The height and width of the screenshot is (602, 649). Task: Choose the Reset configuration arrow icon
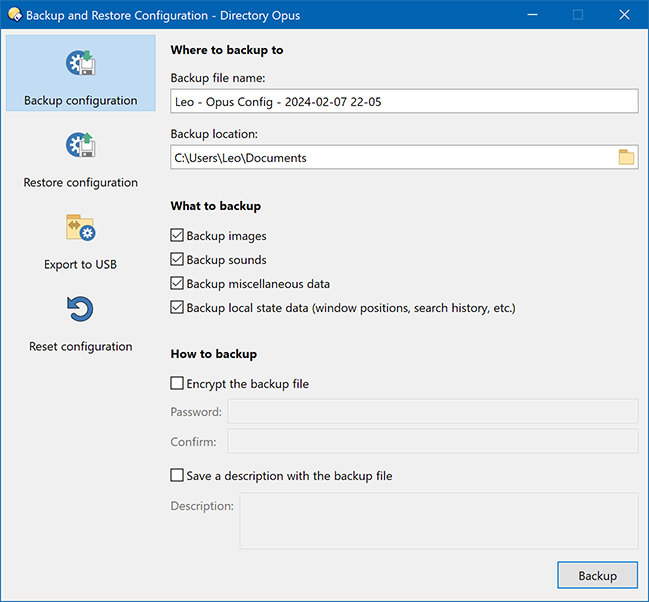click(x=80, y=309)
